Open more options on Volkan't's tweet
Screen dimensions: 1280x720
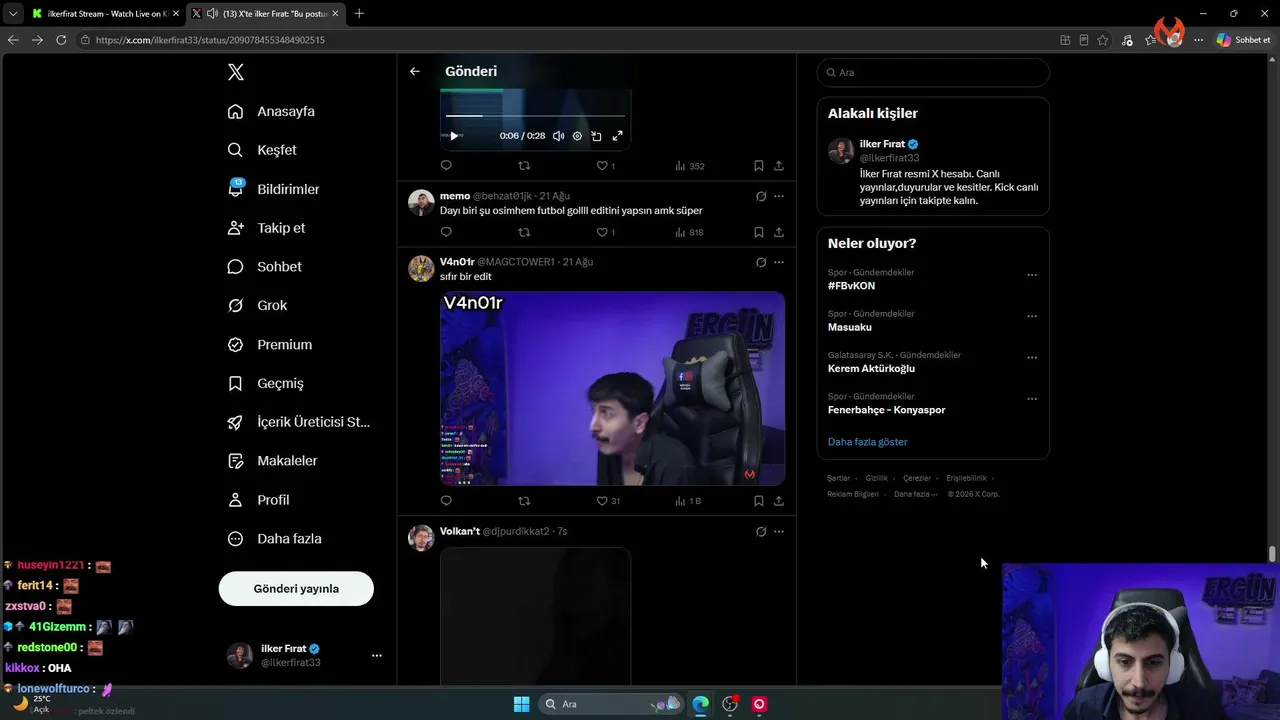779,531
